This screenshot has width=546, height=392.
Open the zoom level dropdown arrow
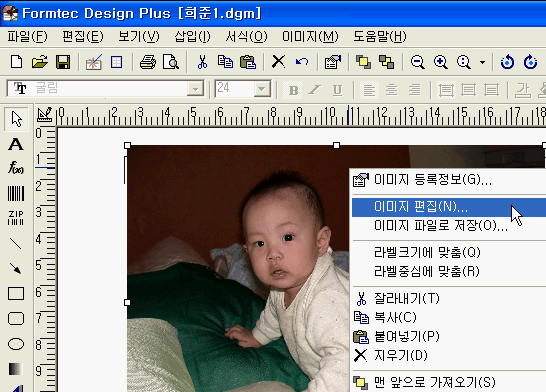coord(482,63)
